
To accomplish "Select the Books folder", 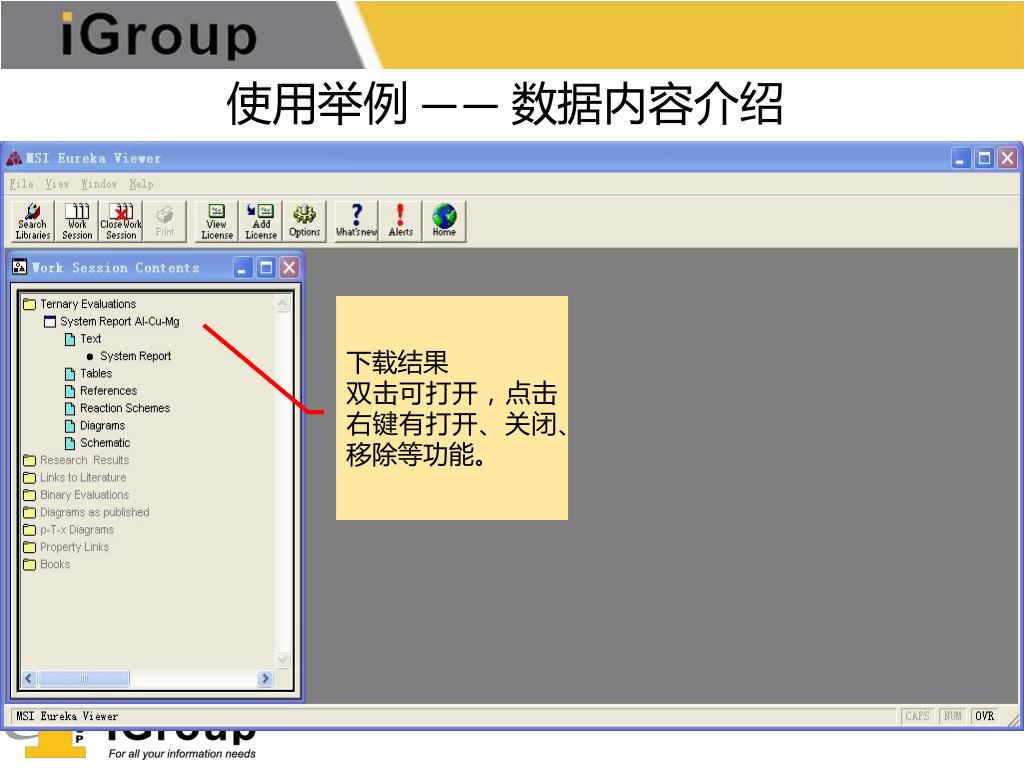I will click(x=55, y=564).
